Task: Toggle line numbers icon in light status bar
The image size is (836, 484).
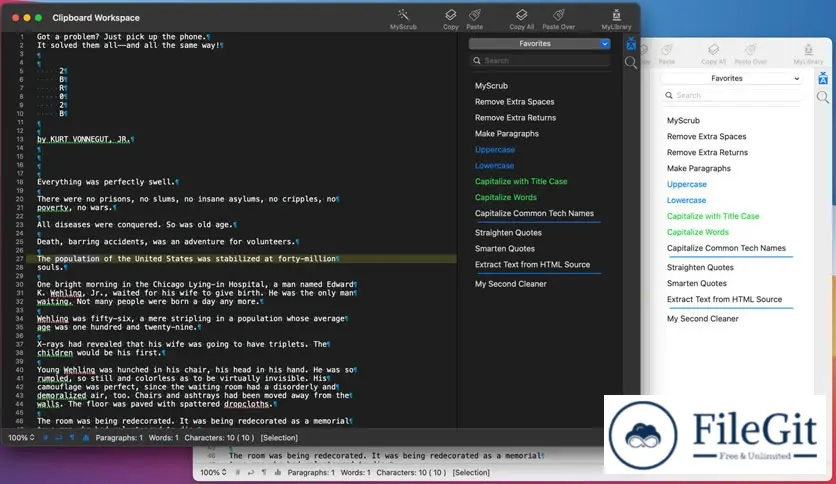Action: pyautogui.click(x=237, y=472)
